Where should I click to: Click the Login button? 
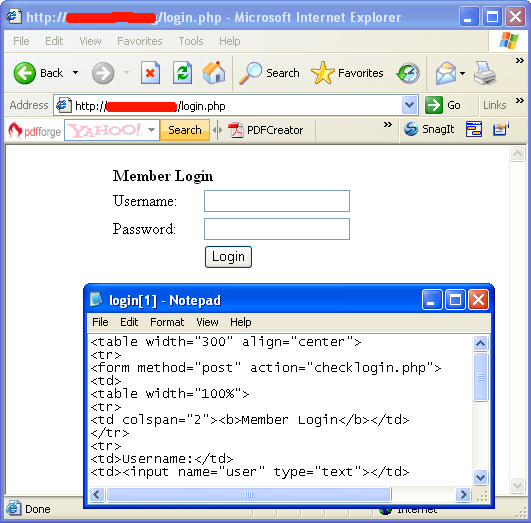click(228, 257)
